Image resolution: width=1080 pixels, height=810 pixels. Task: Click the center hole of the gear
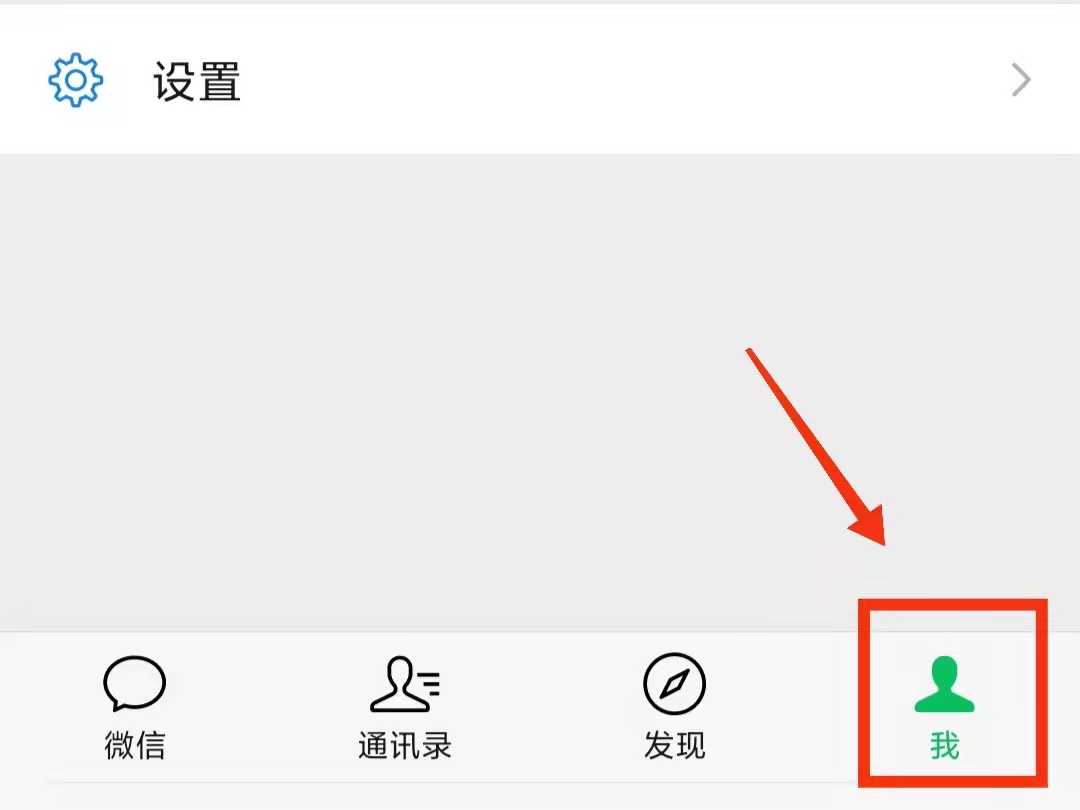click(76, 80)
